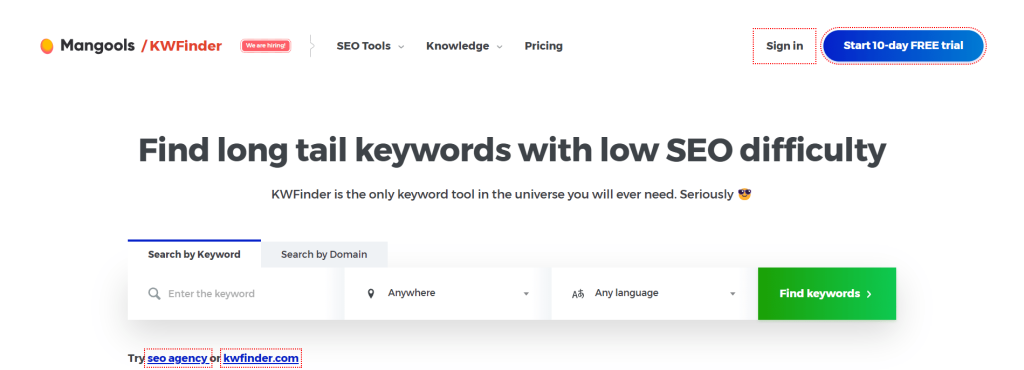Viewport: 1024px width, 370px height.
Task: Focus the Enter the keyword field
Action: pos(236,294)
